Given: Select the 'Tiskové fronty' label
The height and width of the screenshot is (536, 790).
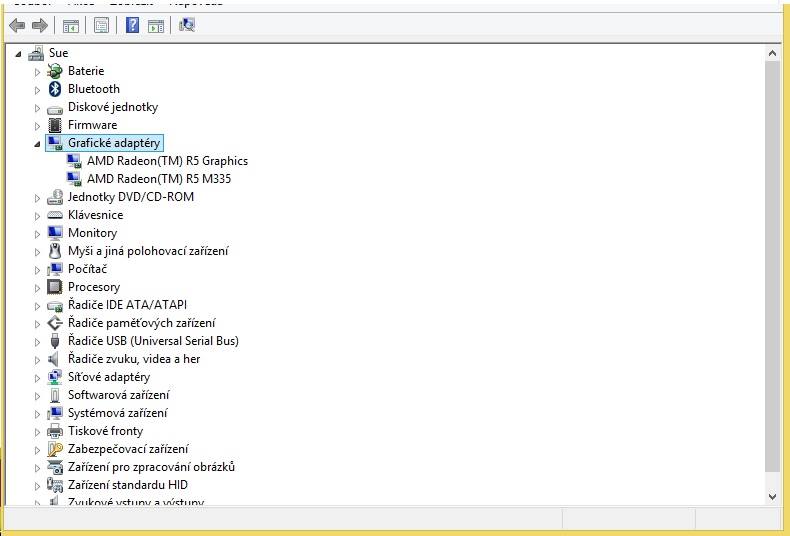Looking at the screenshot, I should [x=105, y=431].
